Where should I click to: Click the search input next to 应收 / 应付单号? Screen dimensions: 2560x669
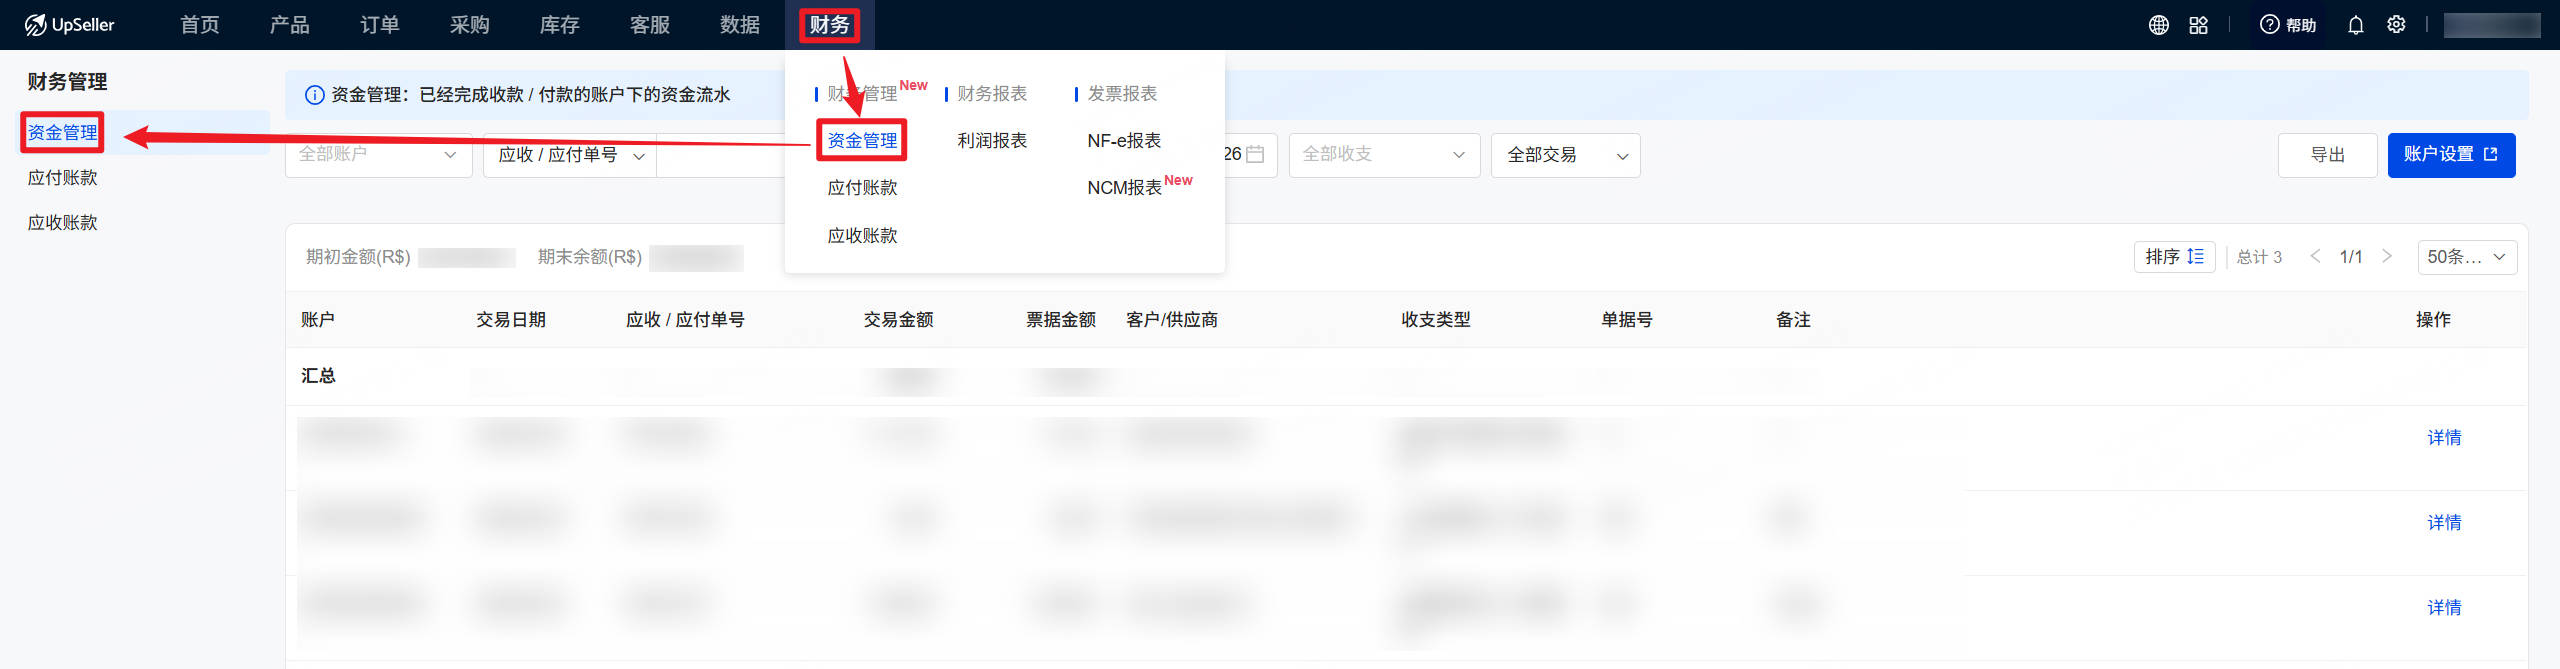tap(722, 155)
